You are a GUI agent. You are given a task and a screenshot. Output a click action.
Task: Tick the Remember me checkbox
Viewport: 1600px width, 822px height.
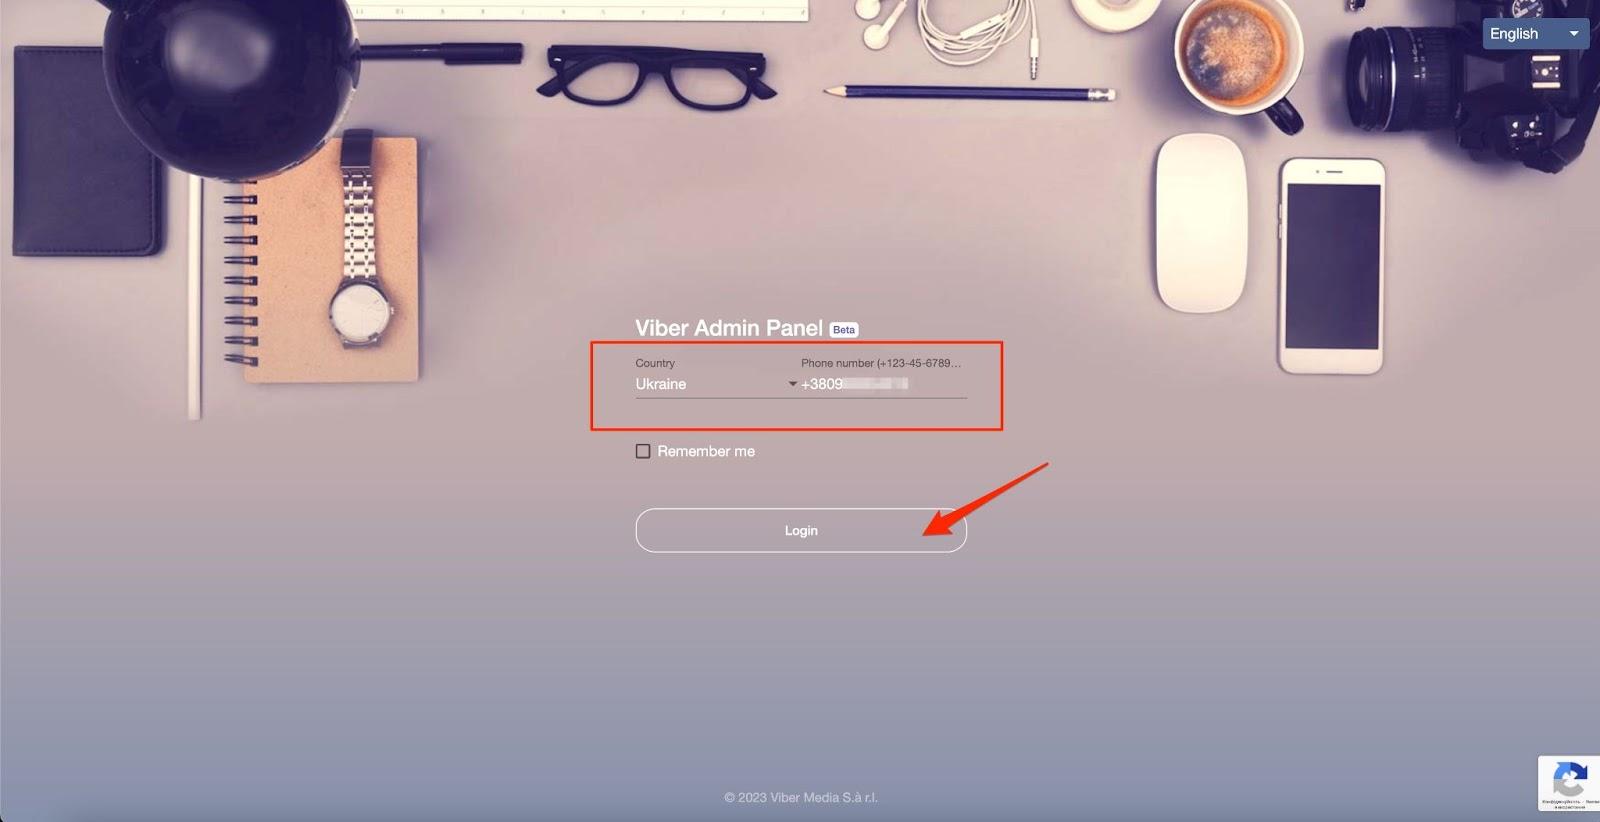pyautogui.click(x=643, y=452)
